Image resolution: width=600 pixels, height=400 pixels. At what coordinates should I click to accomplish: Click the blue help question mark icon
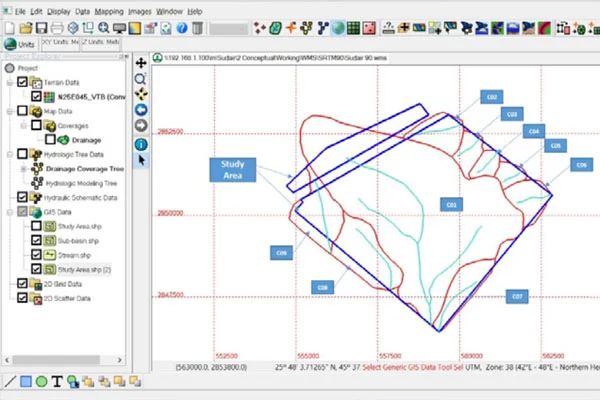182,28
